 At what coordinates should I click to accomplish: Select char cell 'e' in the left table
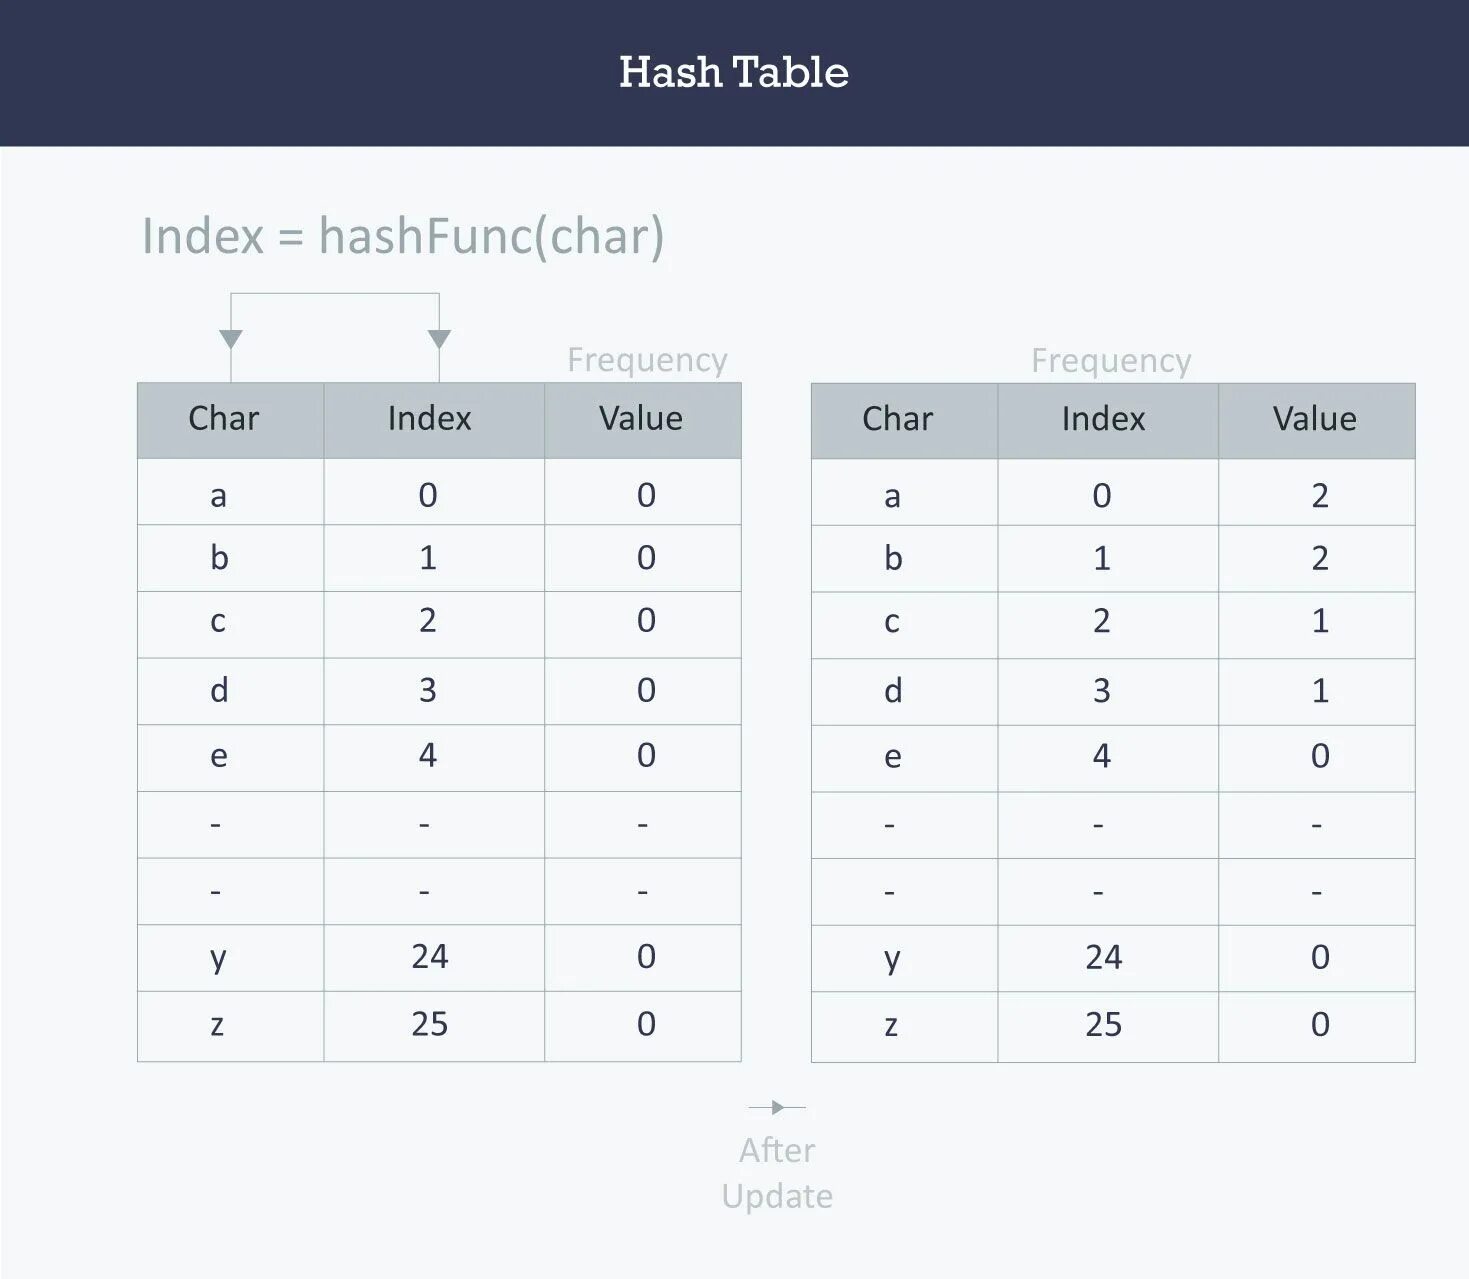[218, 756]
